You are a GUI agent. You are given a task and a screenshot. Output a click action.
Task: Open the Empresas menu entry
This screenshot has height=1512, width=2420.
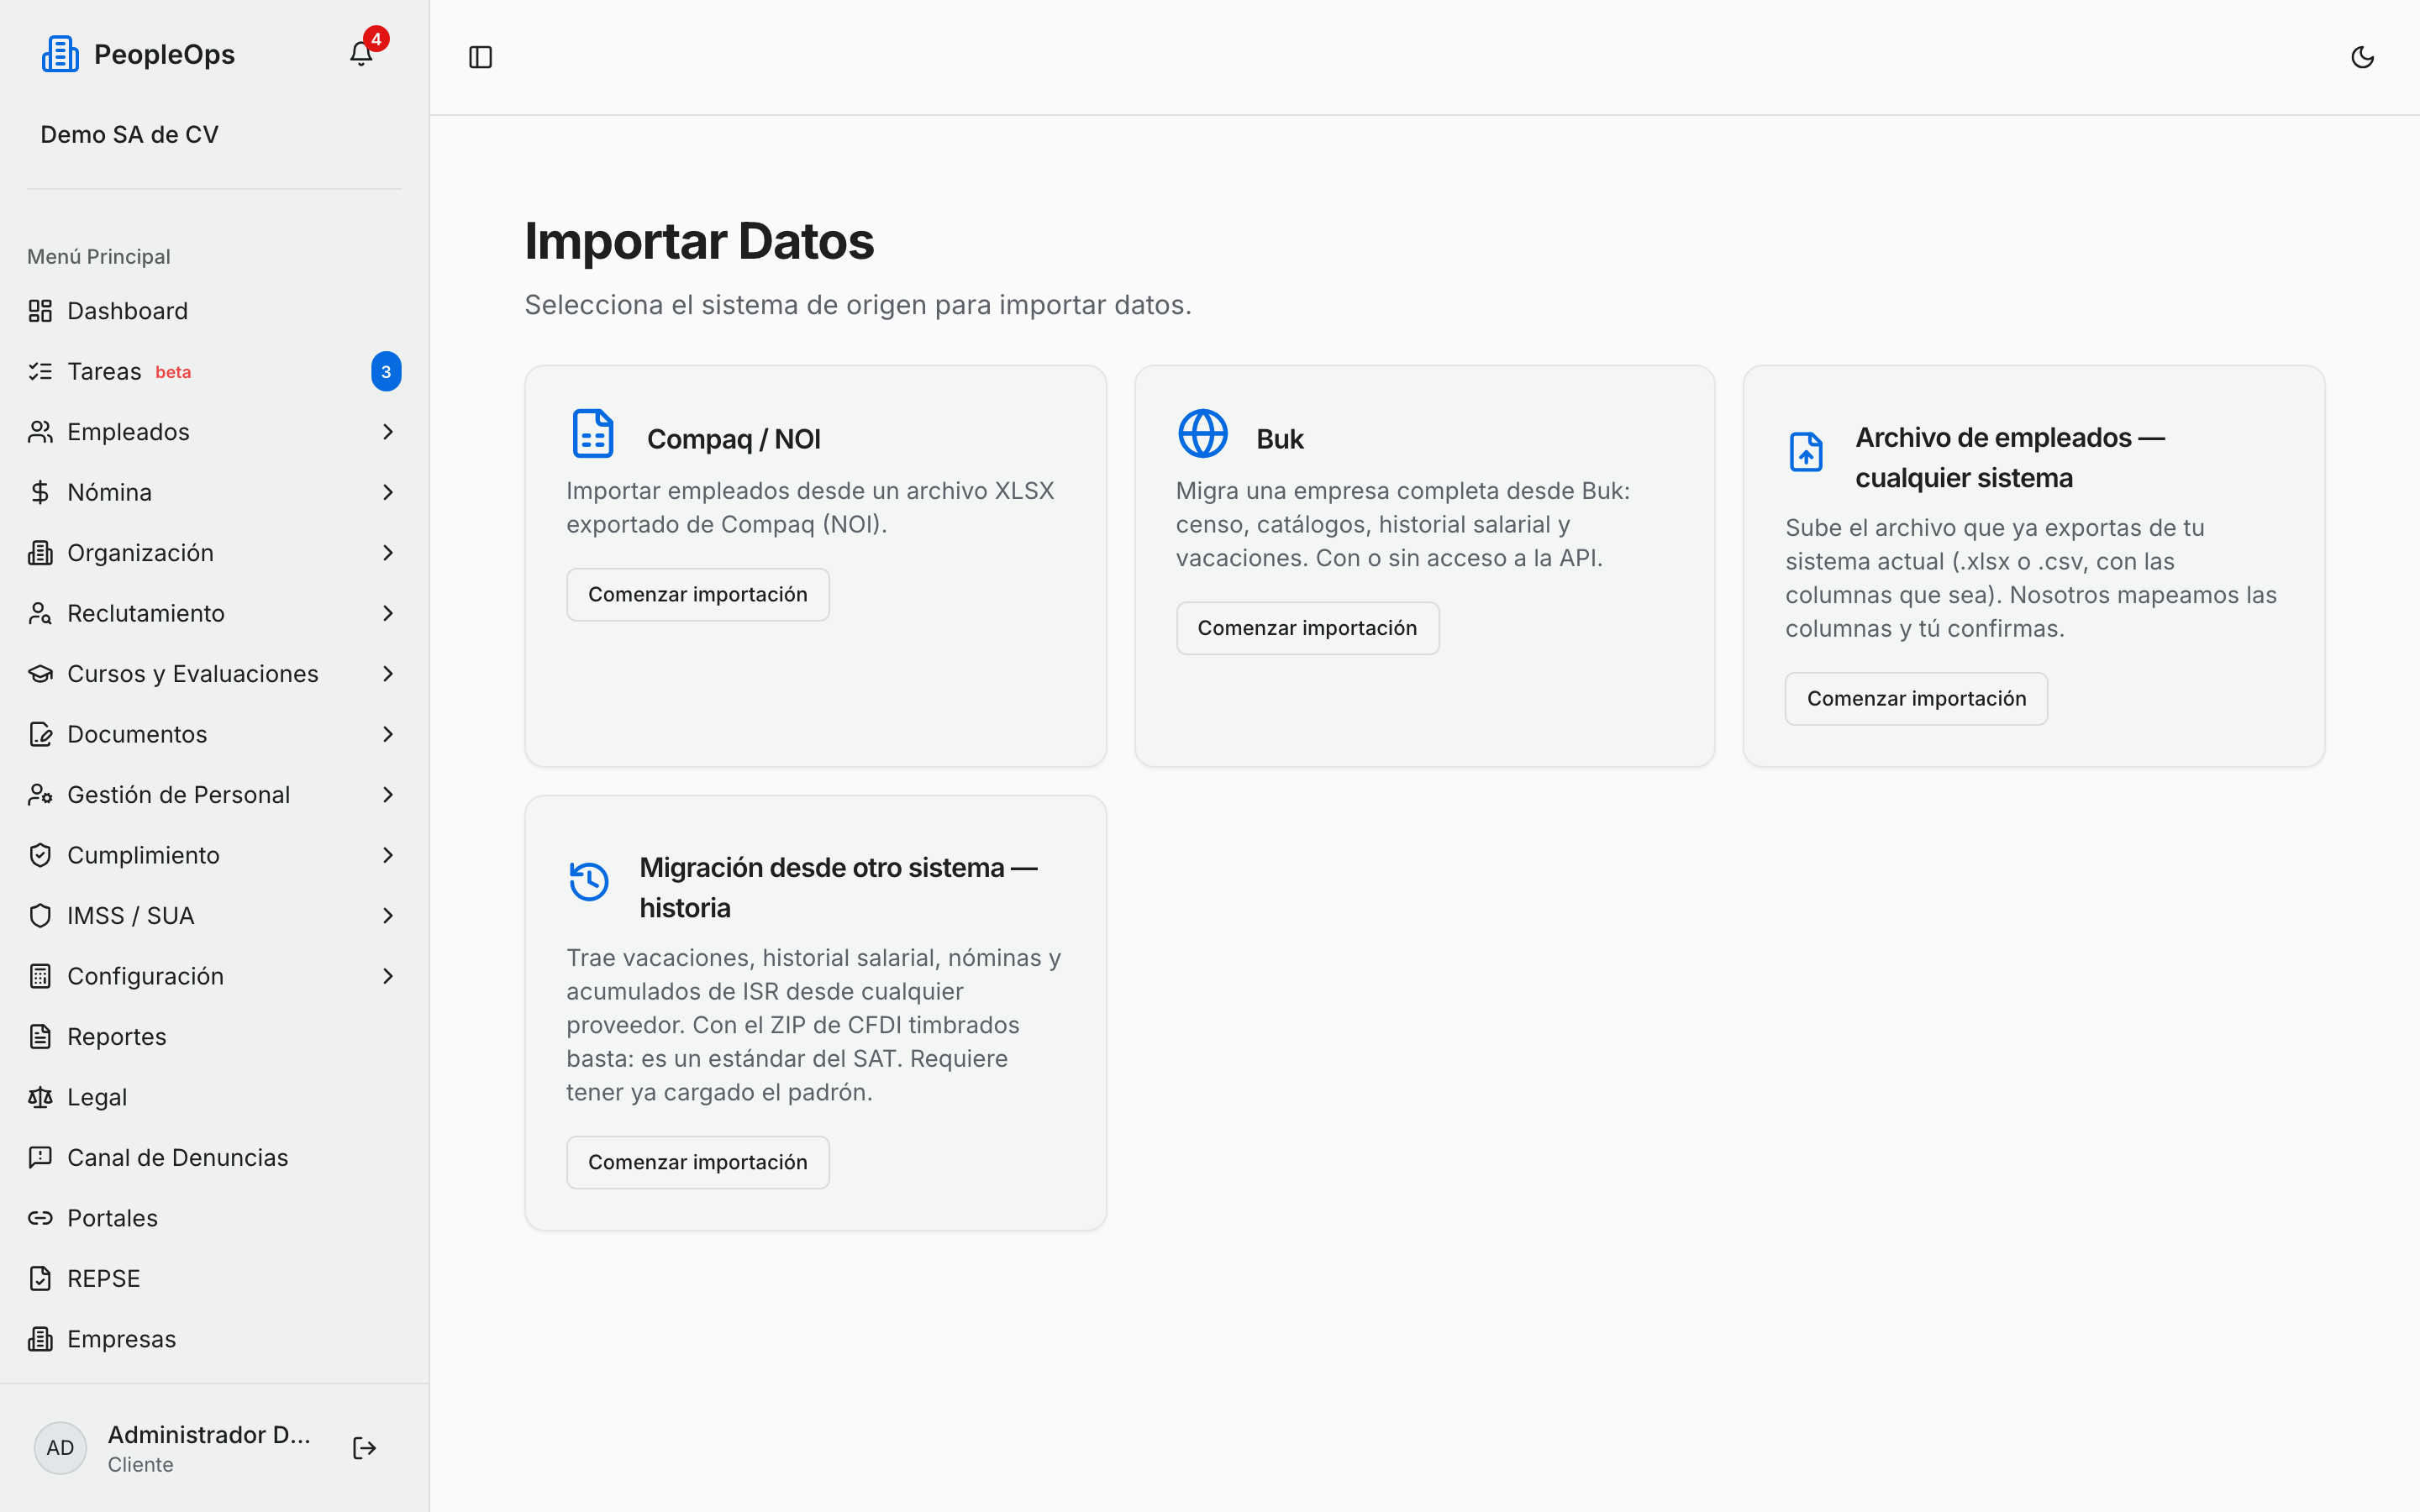[214, 1339]
